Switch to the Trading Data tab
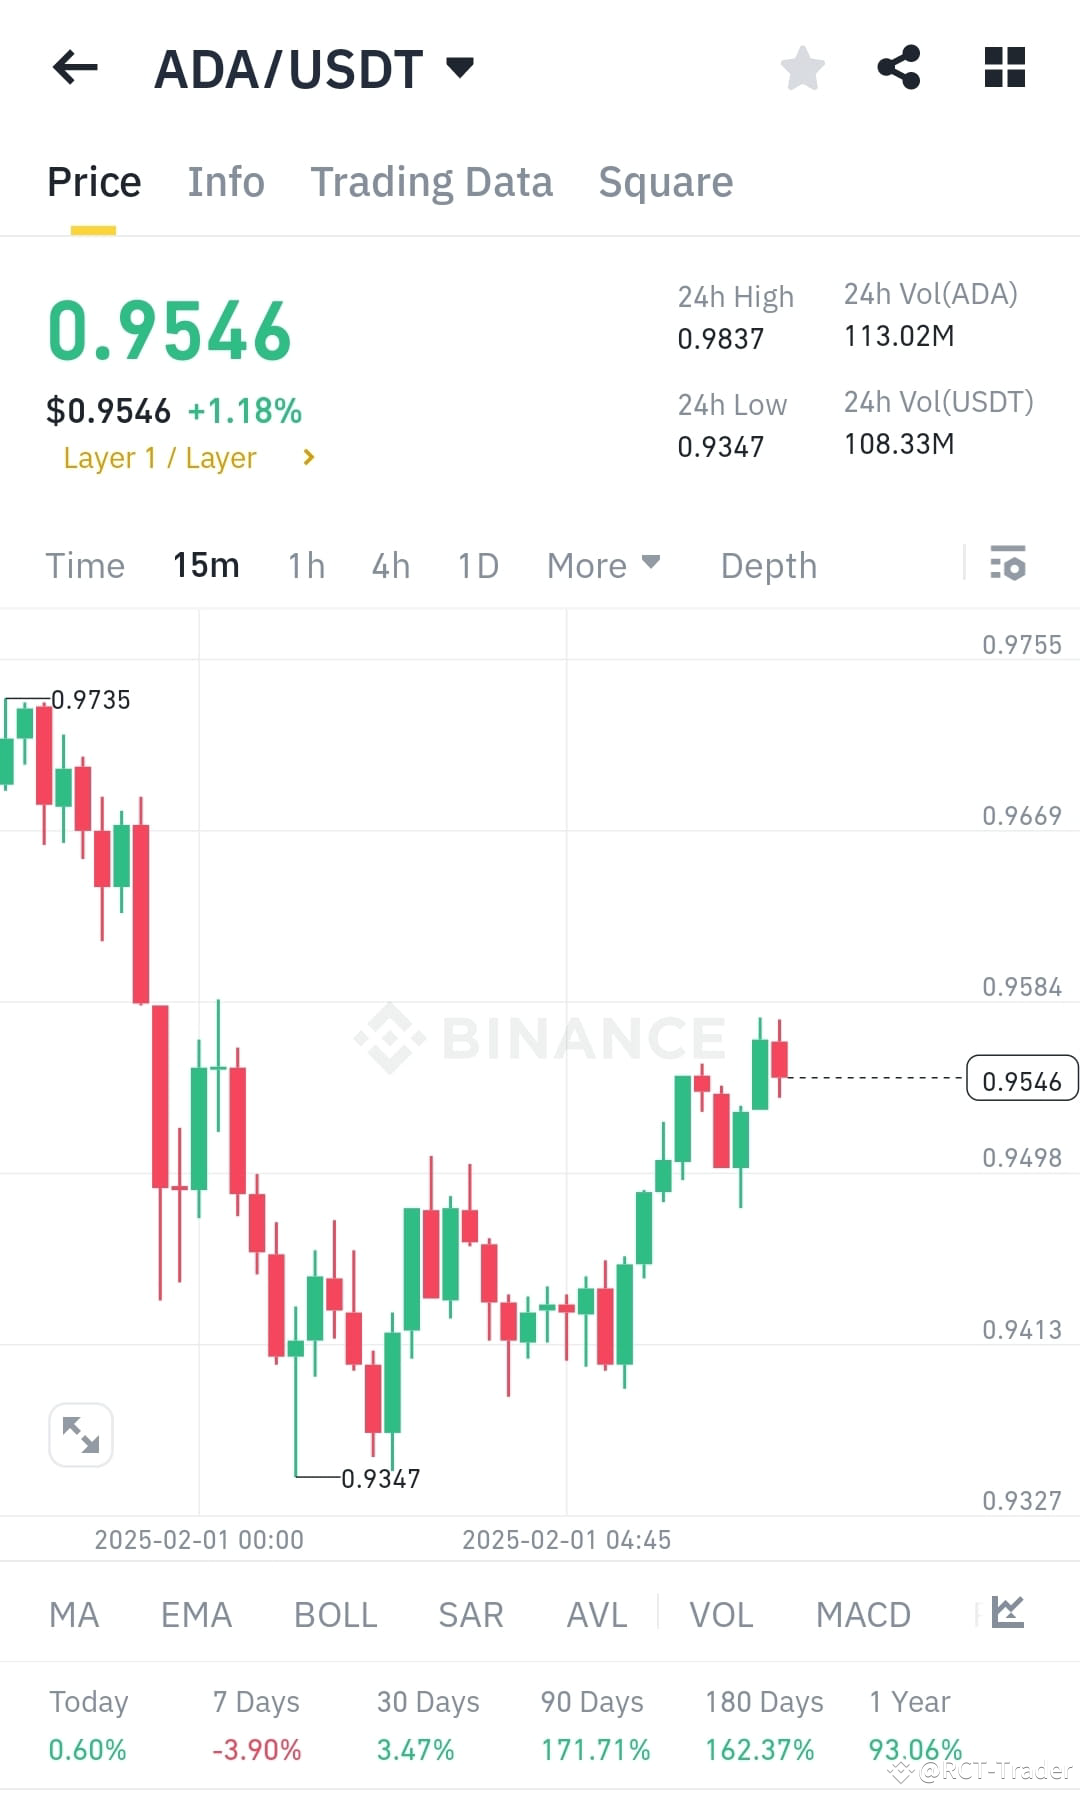 (432, 181)
